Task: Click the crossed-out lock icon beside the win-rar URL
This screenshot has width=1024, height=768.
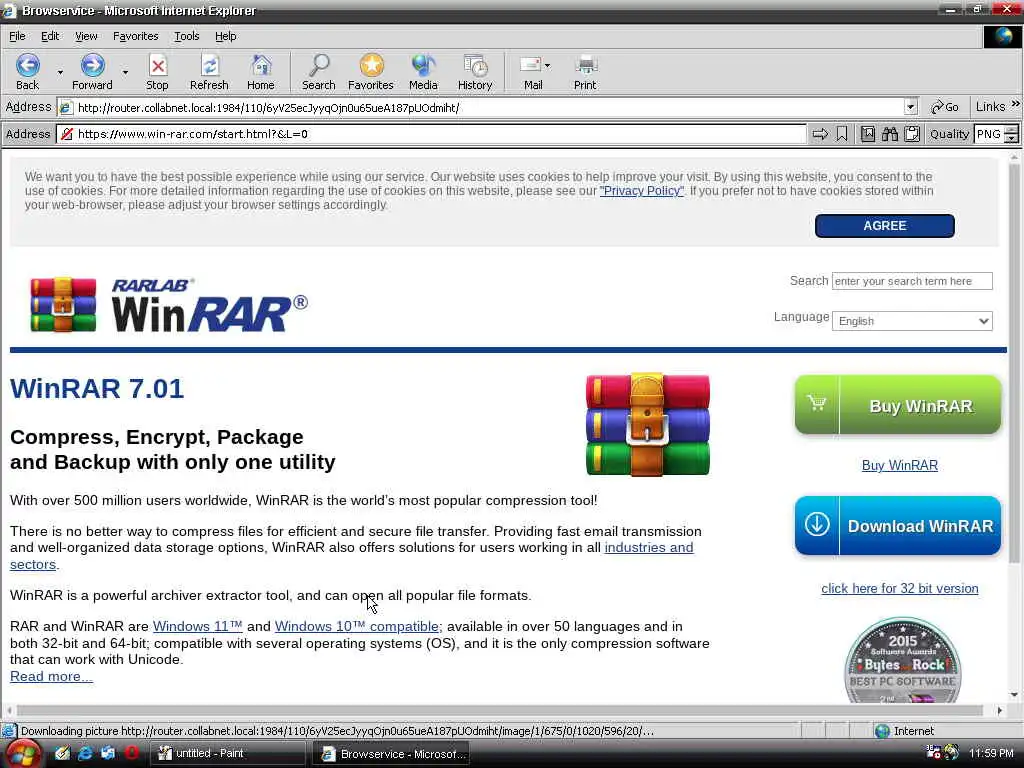Action: click(x=66, y=134)
